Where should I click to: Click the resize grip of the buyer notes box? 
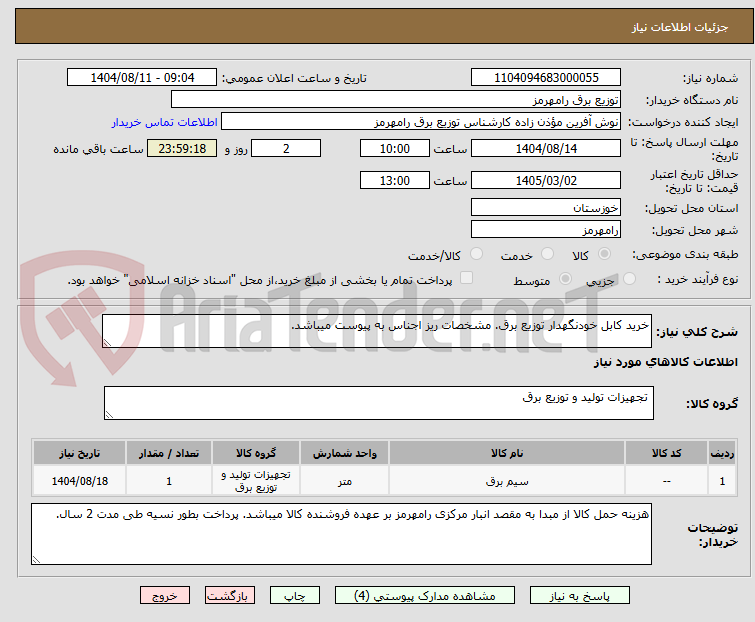36,560
